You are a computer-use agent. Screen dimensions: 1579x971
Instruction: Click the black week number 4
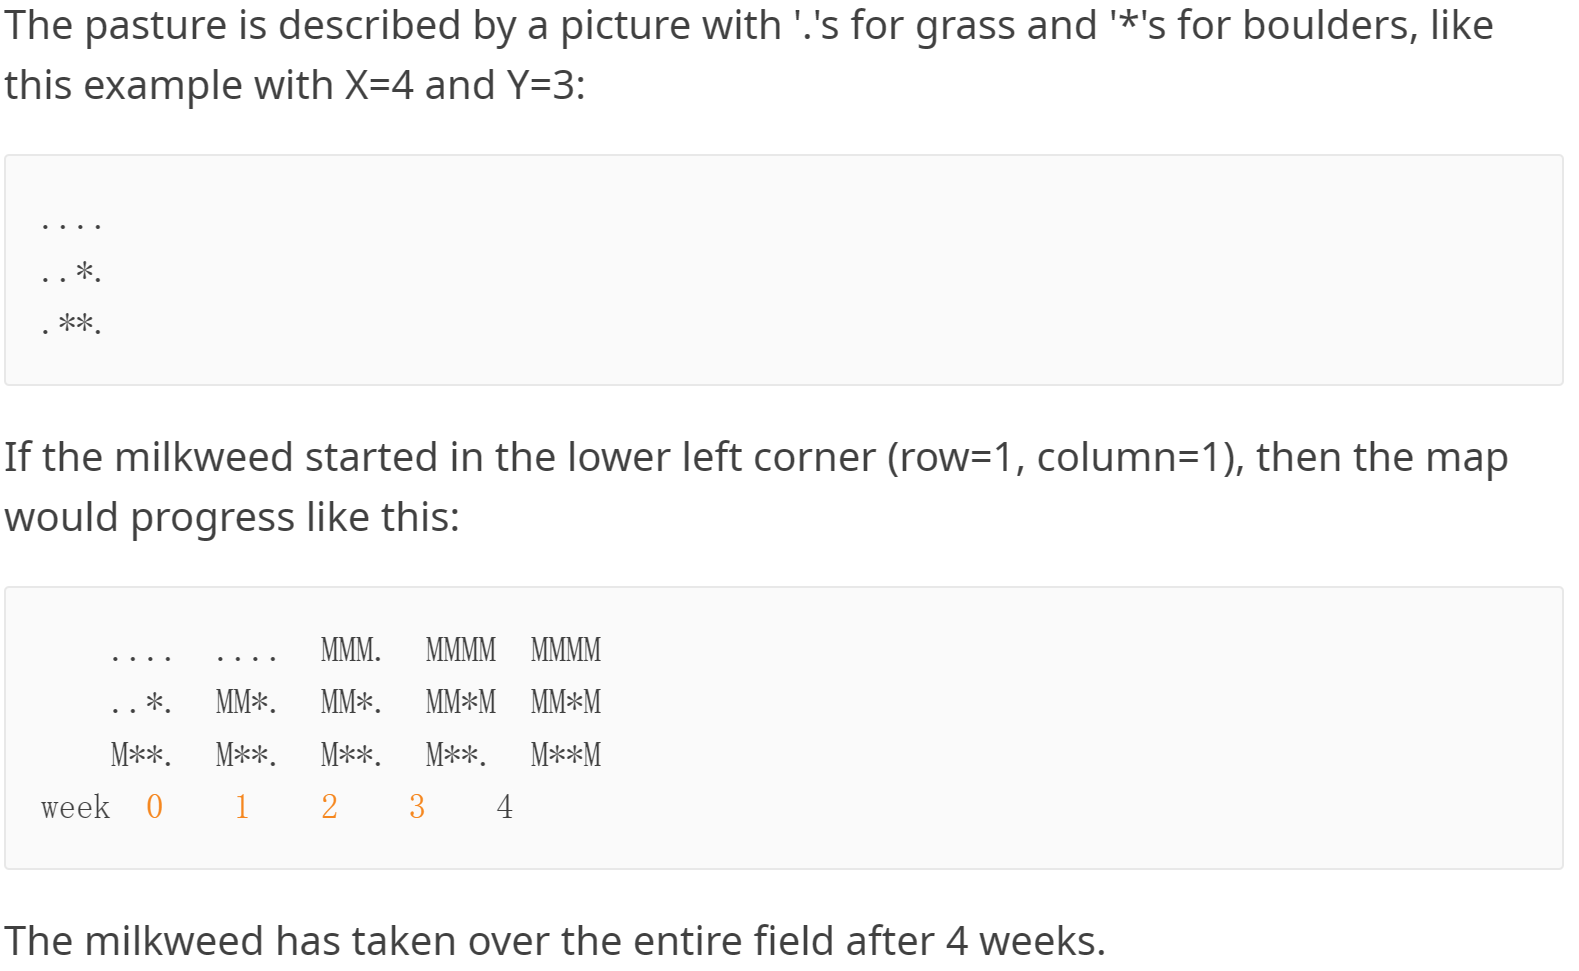504,806
